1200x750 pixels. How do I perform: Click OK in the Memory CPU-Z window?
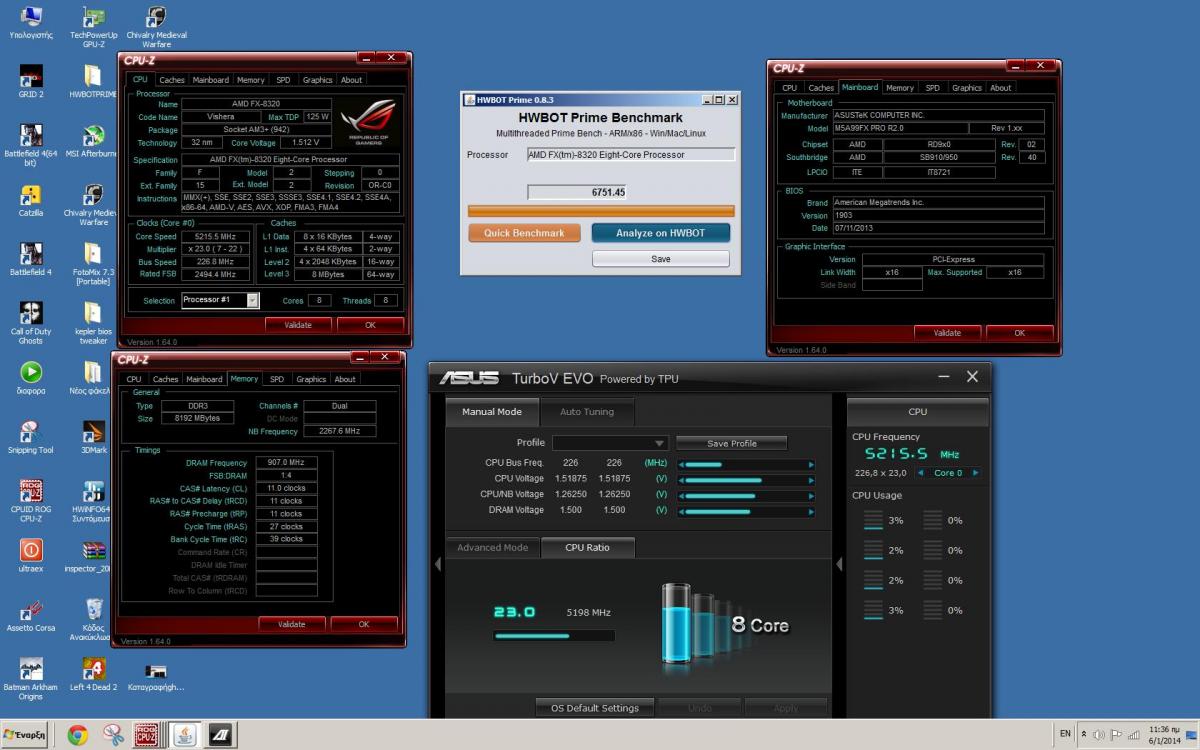click(x=364, y=624)
